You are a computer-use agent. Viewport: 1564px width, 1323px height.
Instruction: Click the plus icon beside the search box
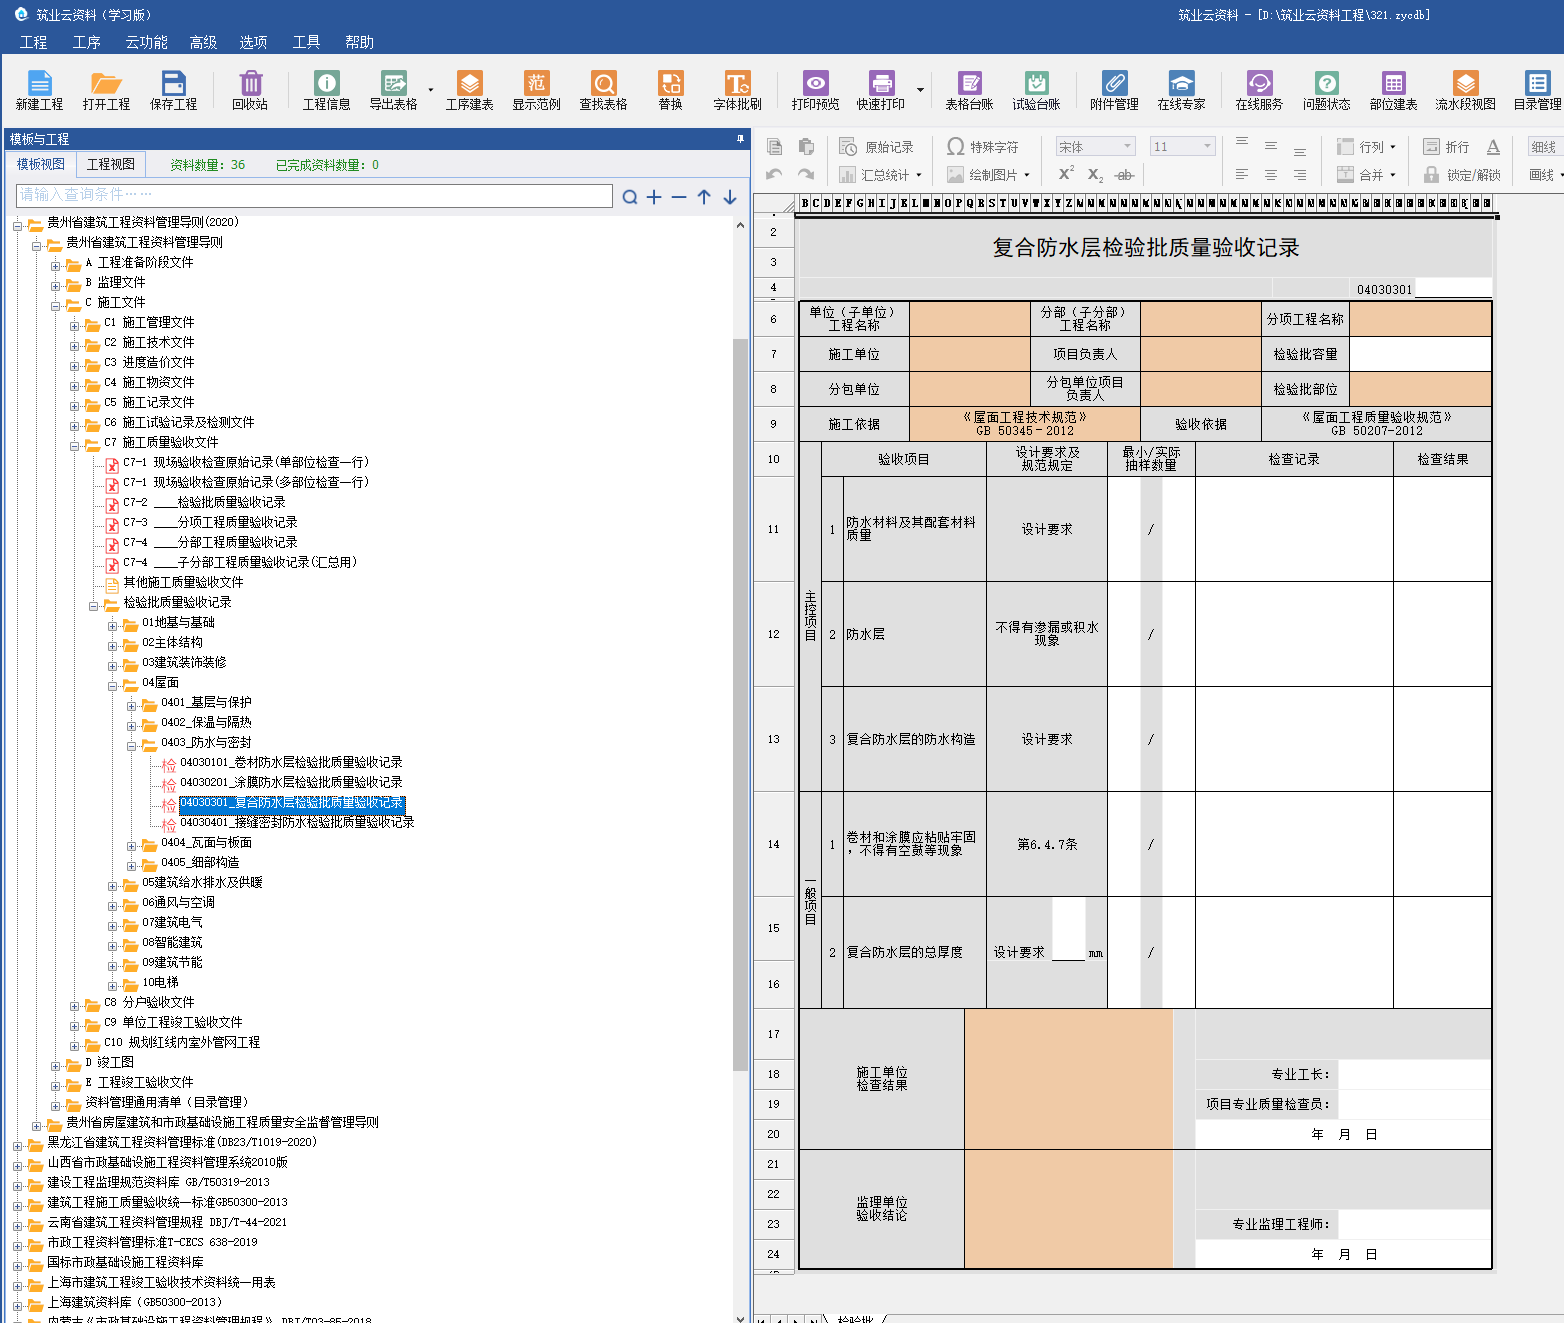click(x=654, y=197)
